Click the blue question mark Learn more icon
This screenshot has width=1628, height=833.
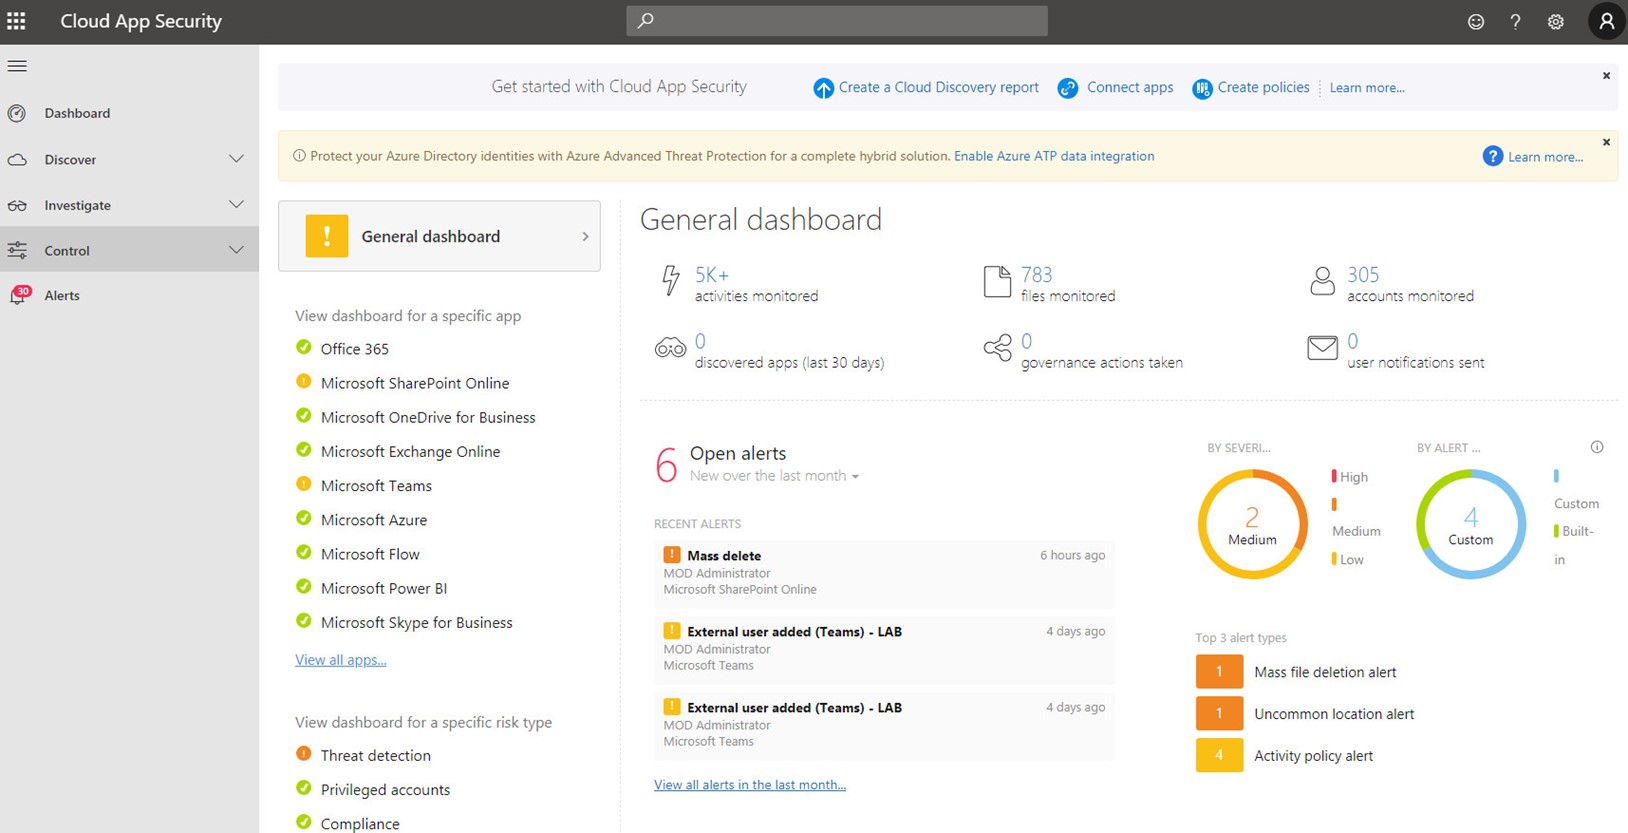[x=1492, y=156]
